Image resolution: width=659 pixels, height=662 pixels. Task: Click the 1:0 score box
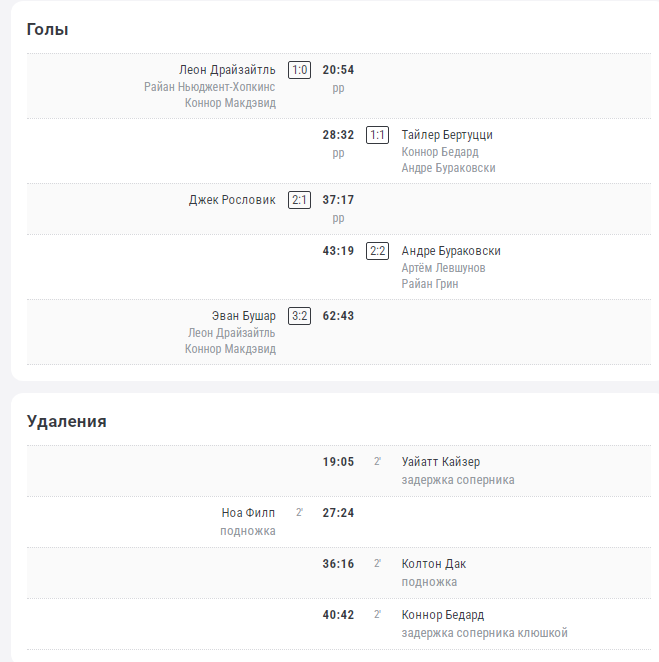pos(299,70)
